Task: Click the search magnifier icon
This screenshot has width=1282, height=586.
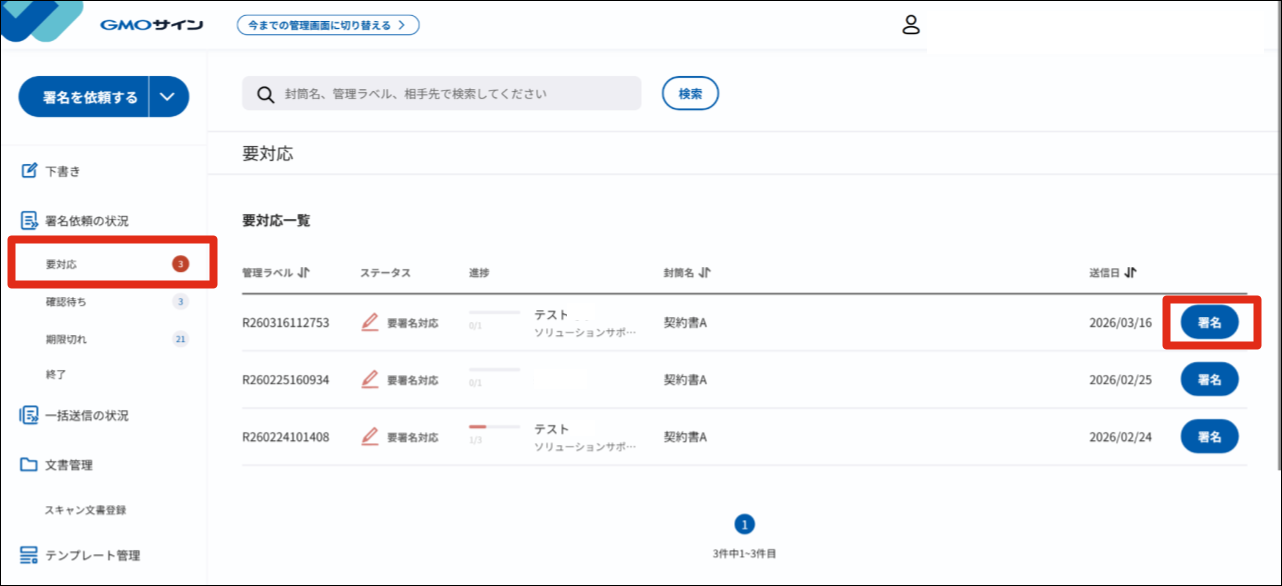Action: click(265, 94)
